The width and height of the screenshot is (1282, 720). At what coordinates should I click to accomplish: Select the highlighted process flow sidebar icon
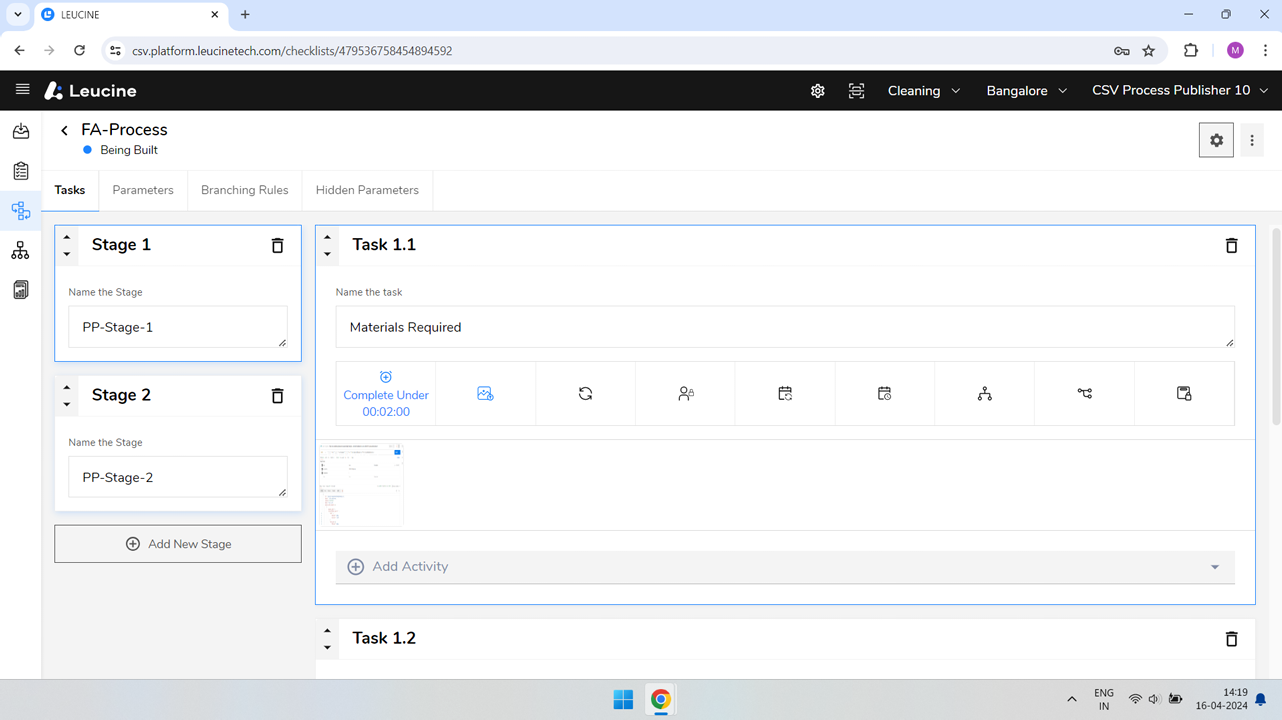coord(21,211)
